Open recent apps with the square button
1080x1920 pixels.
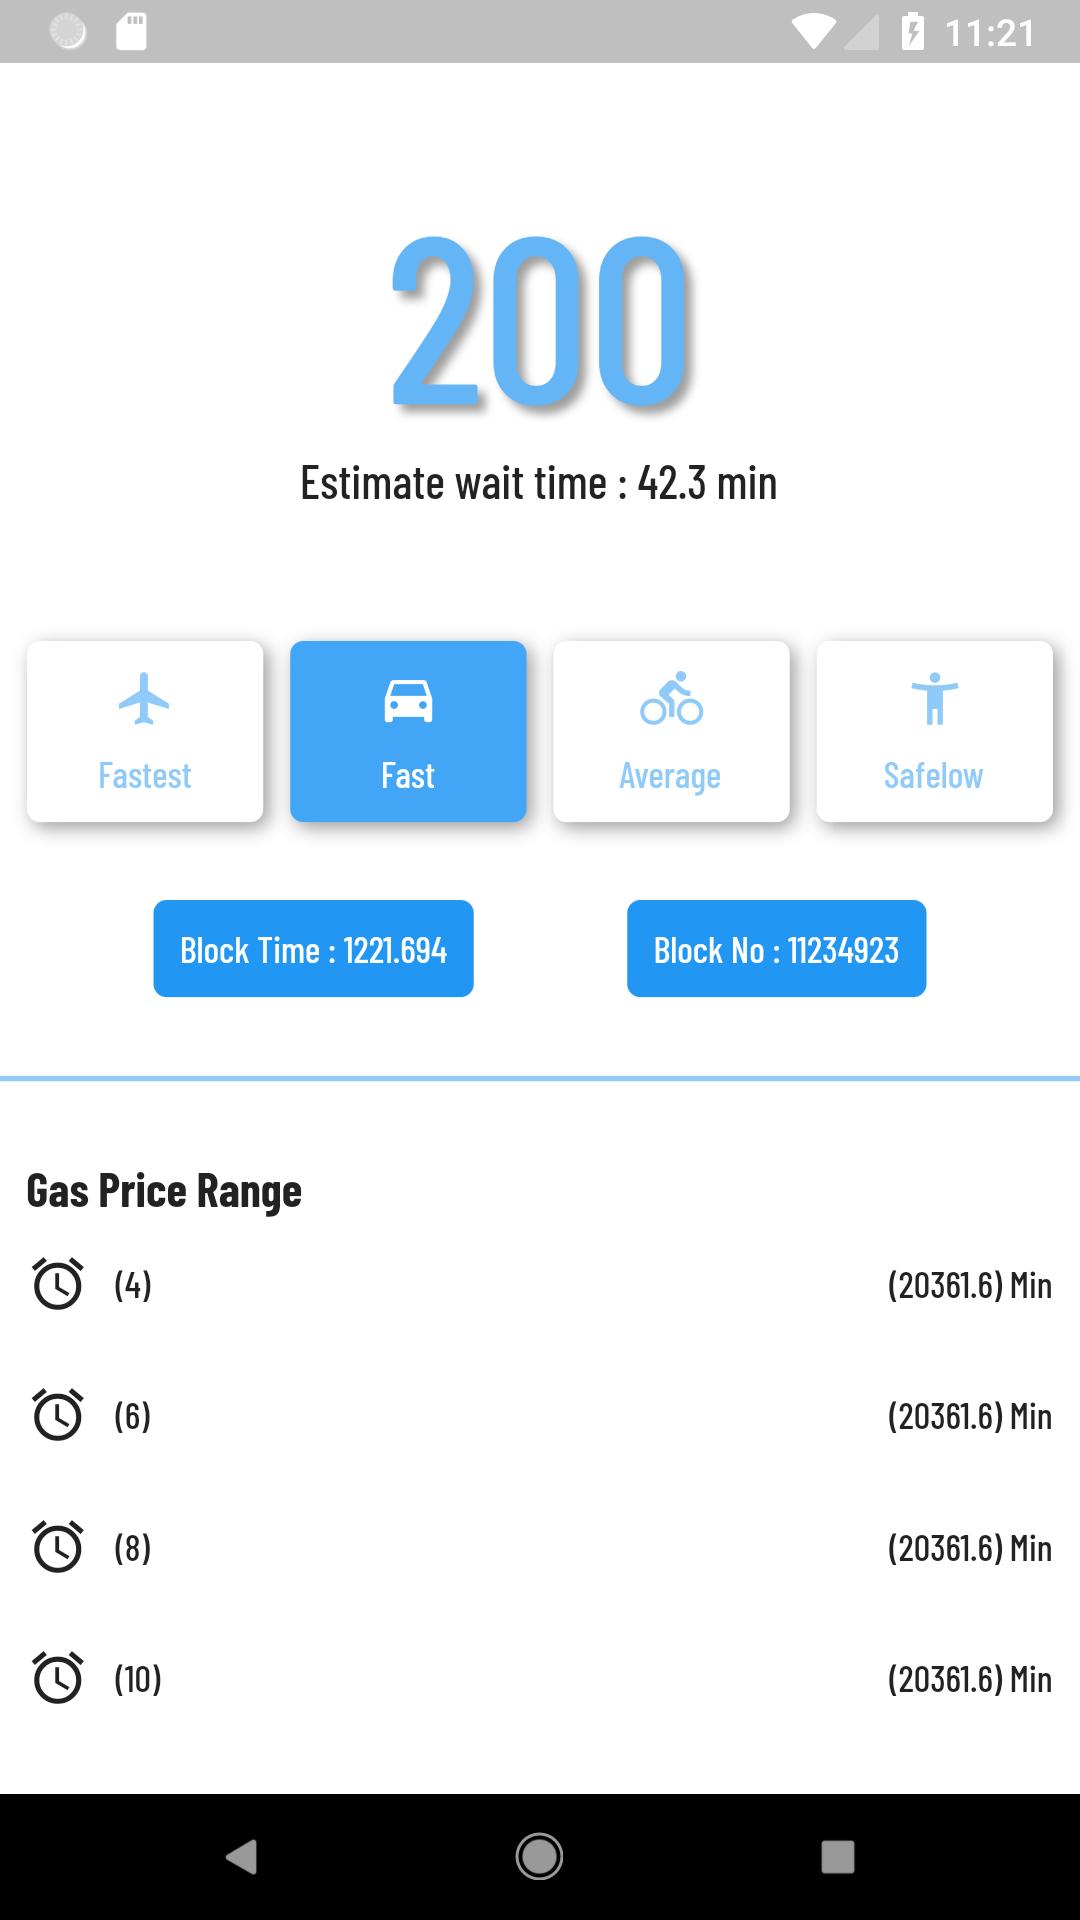click(837, 1857)
